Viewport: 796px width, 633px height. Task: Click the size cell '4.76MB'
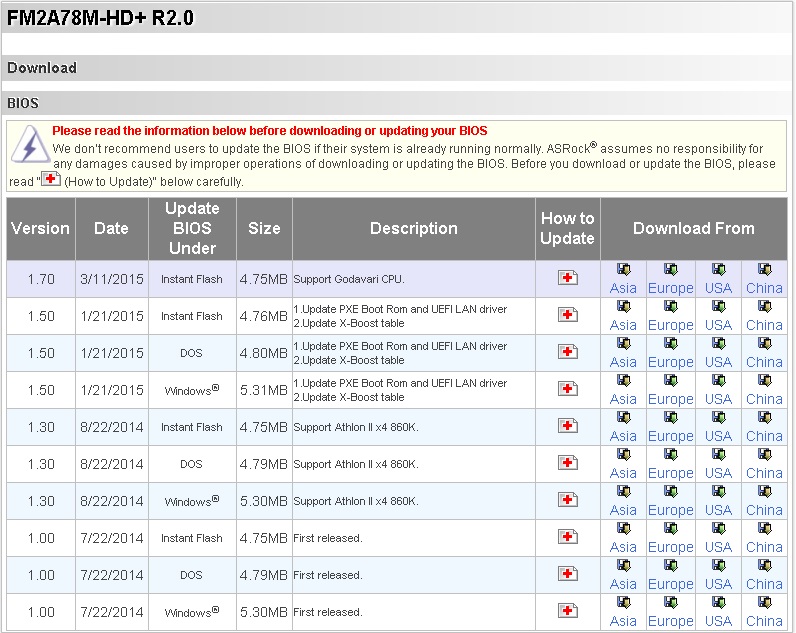tap(263, 316)
